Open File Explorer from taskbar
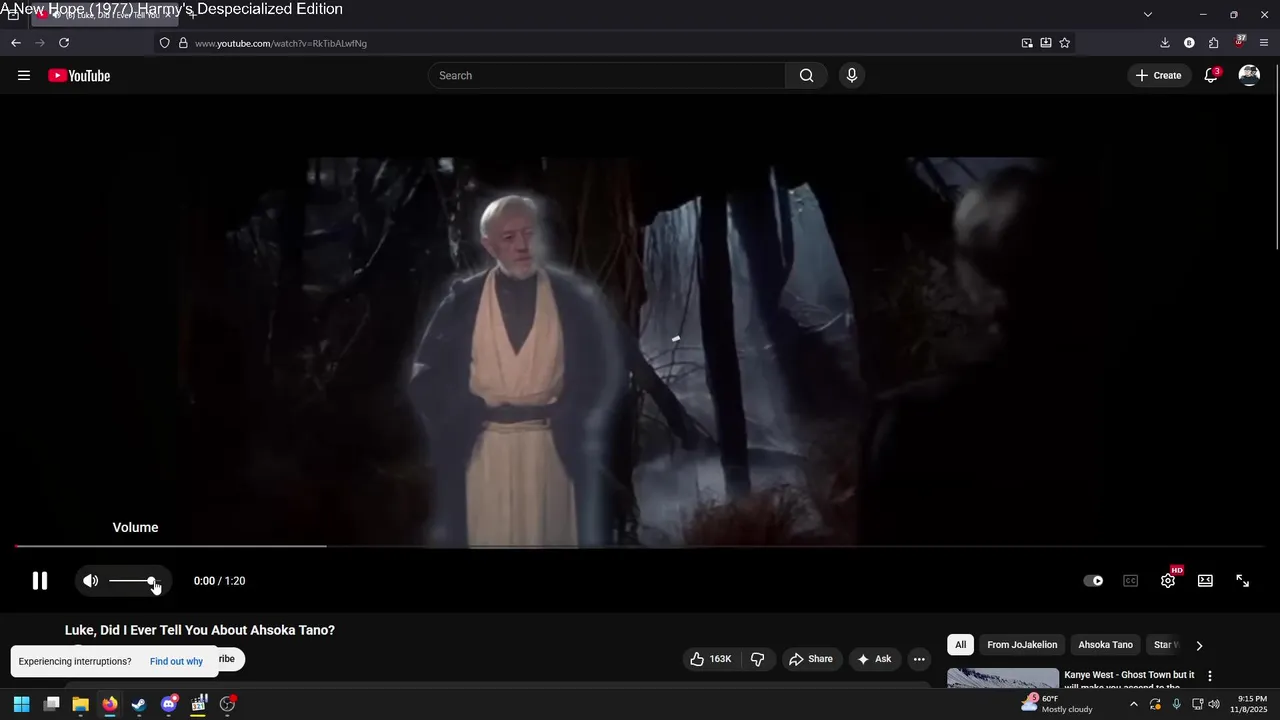Viewport: 1280px width, 720px height. (81, 704)
